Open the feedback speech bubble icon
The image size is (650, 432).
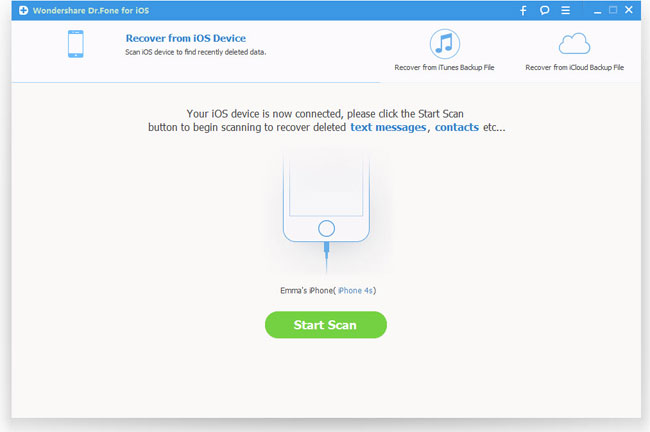[544, 10]
